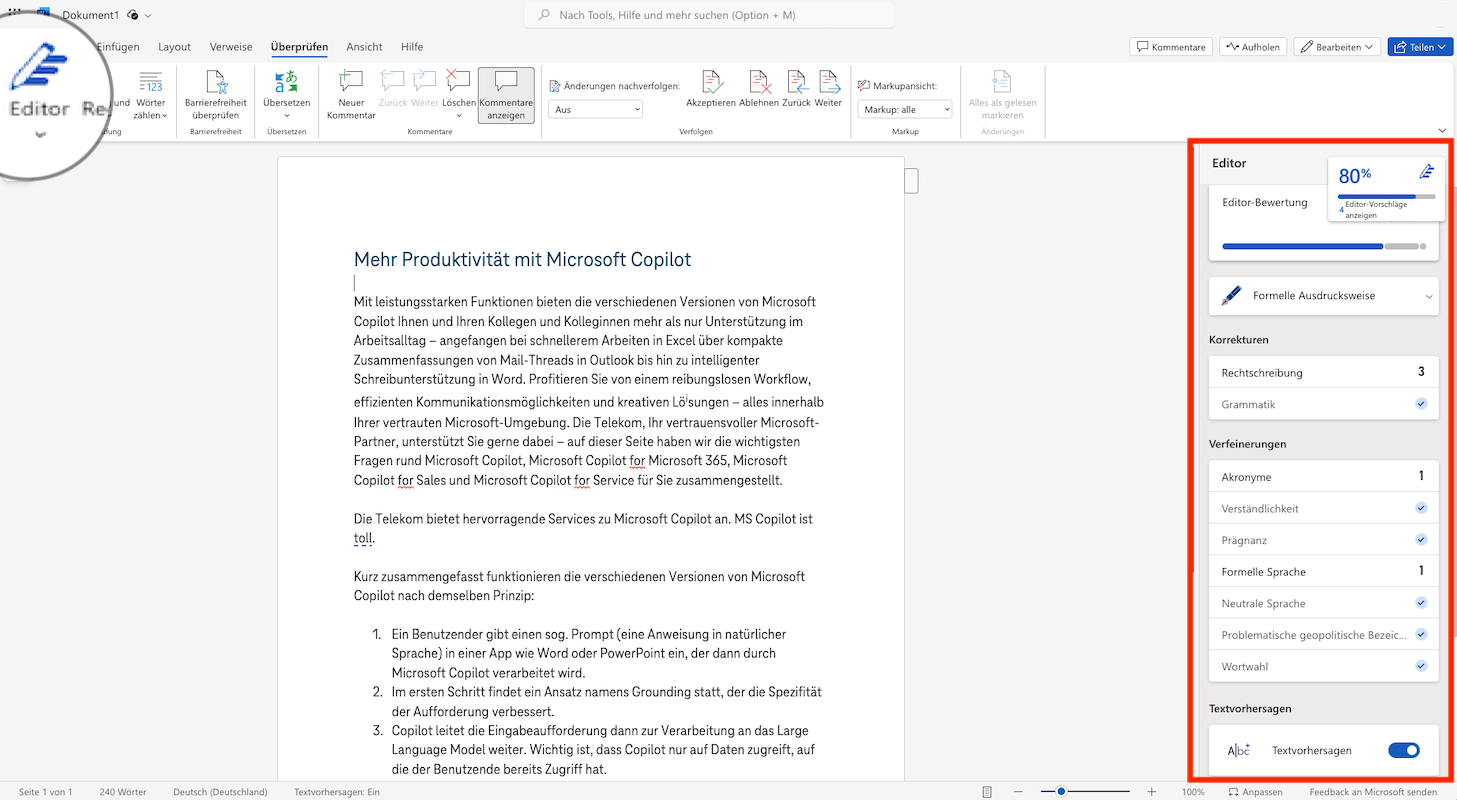Click the Editor pen icon in score card

(x=1427, y=172)
